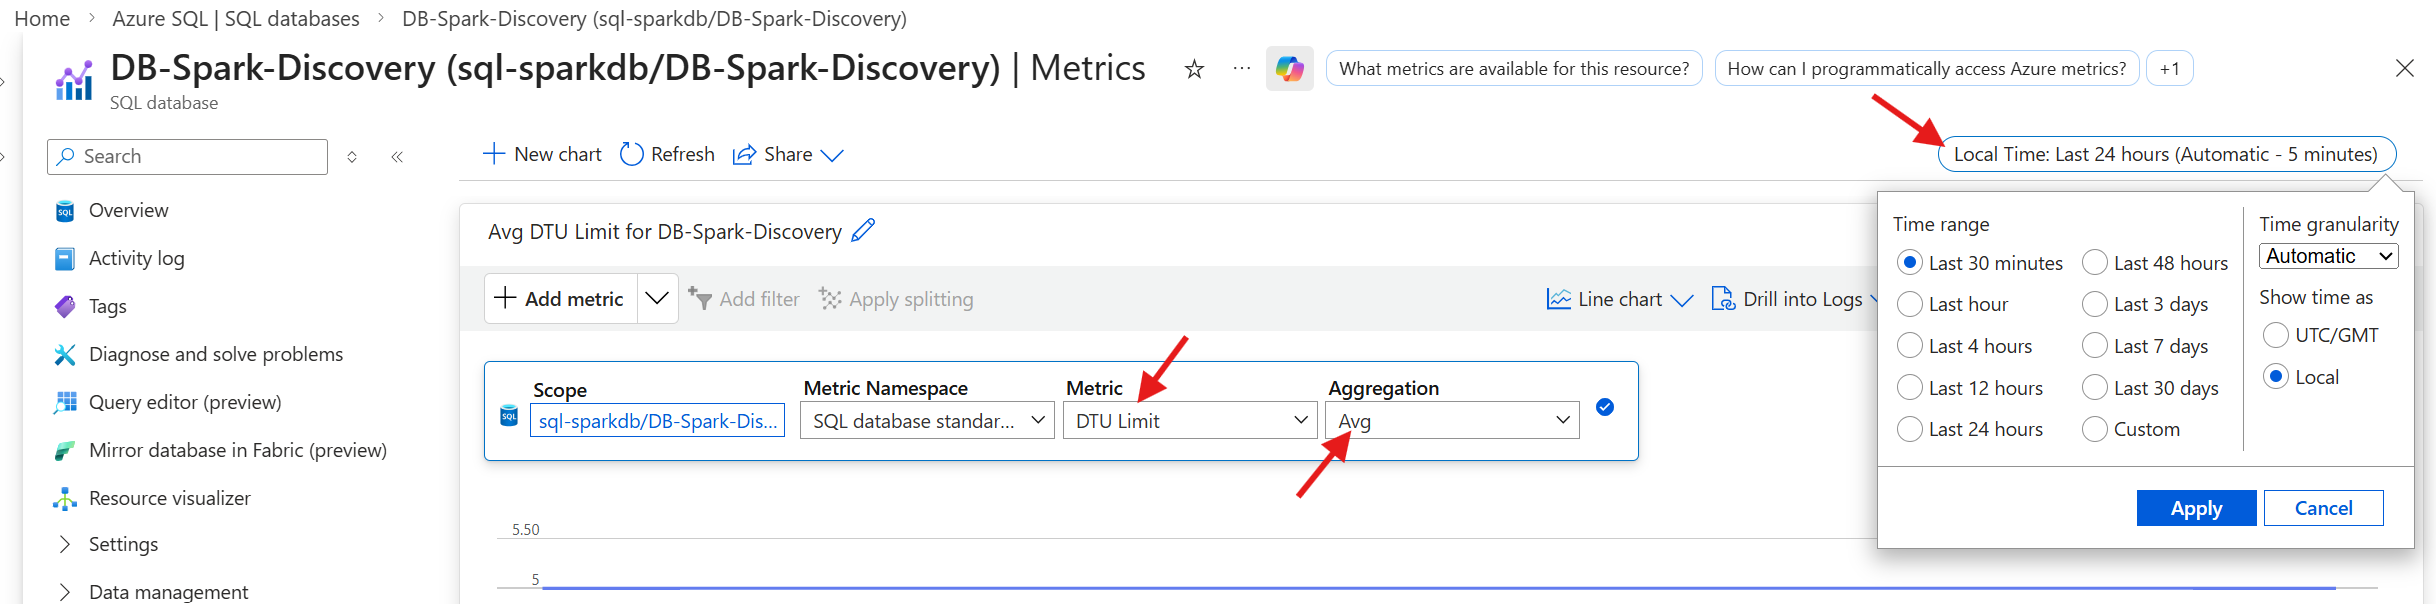Open the Time granularity Automatic dropdown
The width and height of the screenshot is (2436, 604).
[2329, 256]
